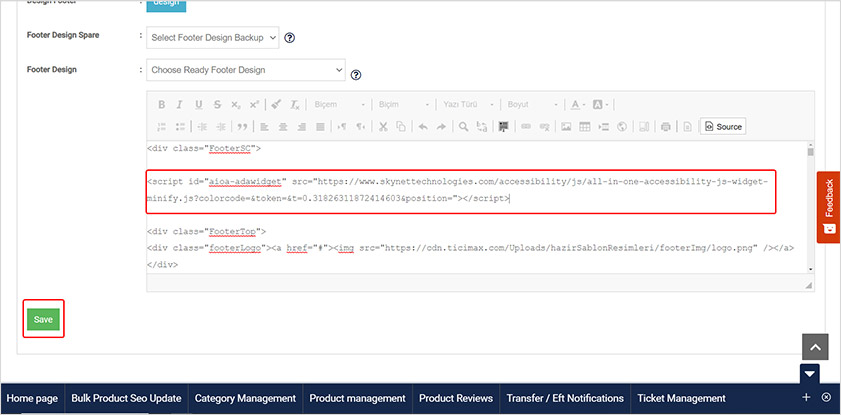The image size is (841, 415).
Task: Click the remove format icon
Action: [x=295, y=105]
